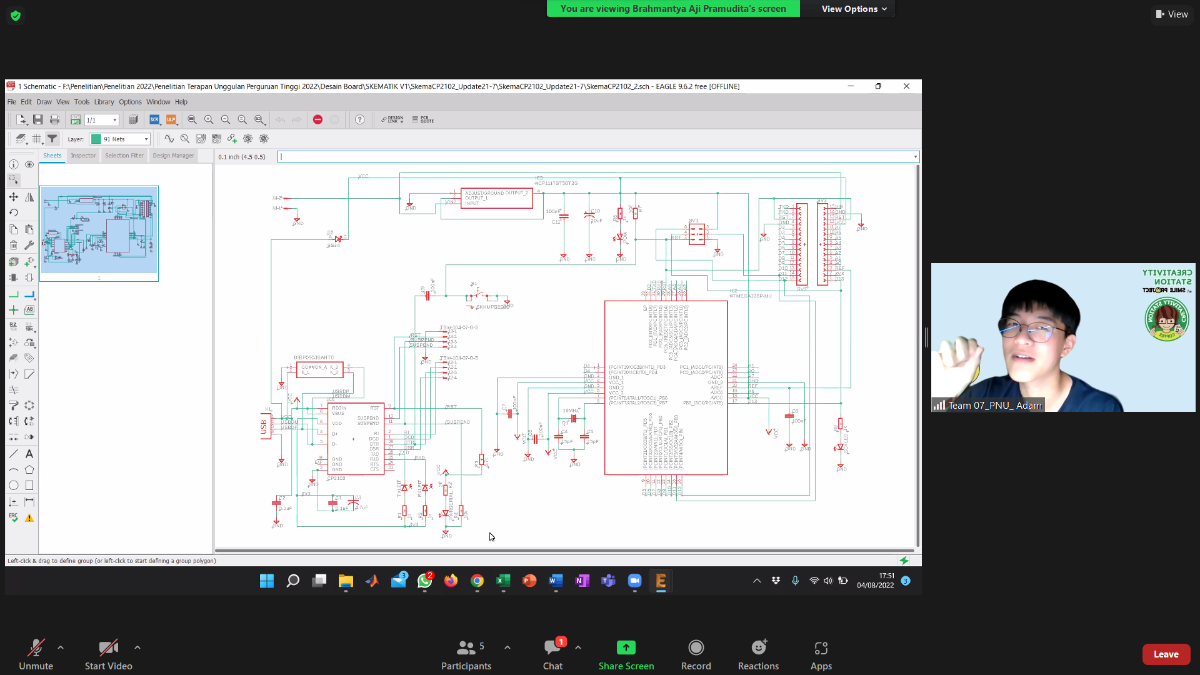Screen dimensions: 1200x675
Task: Select the Delete trash tool
Action: [13, 245]
